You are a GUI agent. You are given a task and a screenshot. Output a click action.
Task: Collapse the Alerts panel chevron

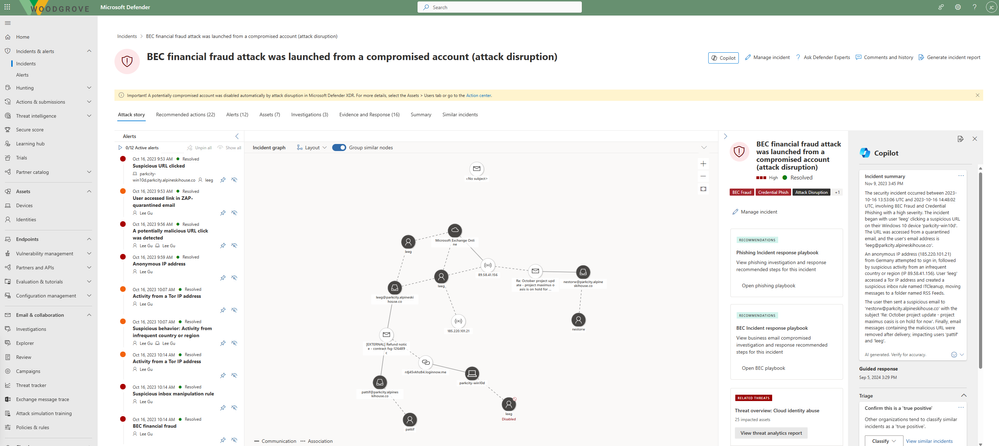point(237,136)
